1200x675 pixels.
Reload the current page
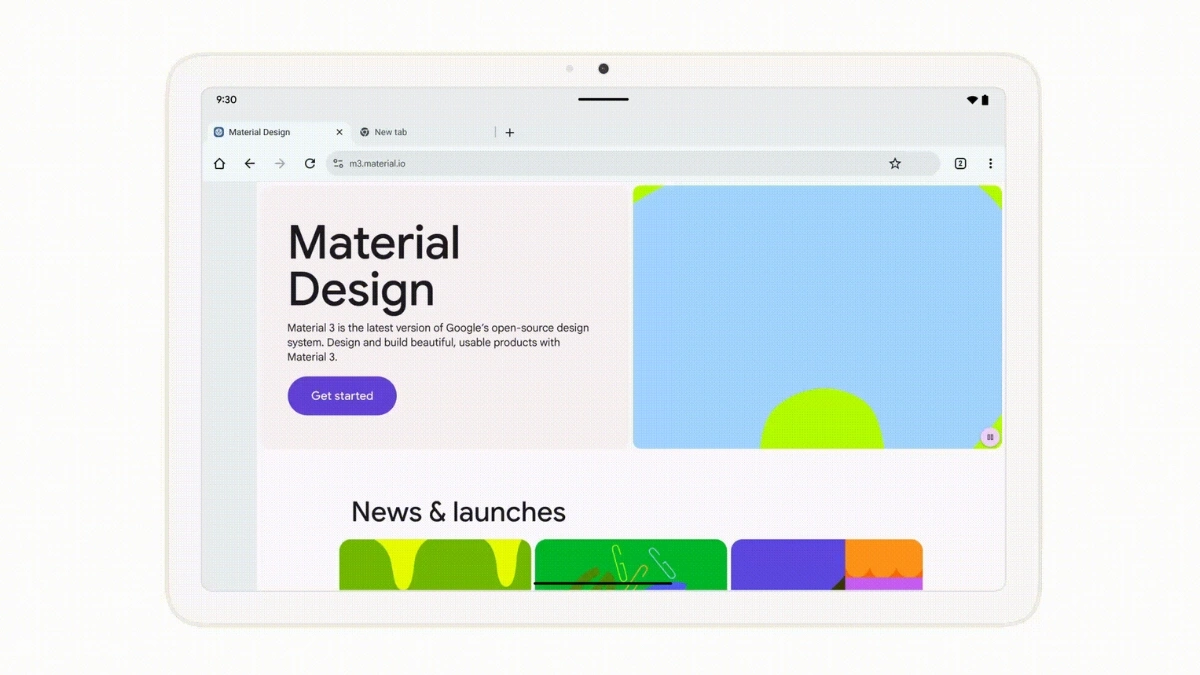coord(310,163)
